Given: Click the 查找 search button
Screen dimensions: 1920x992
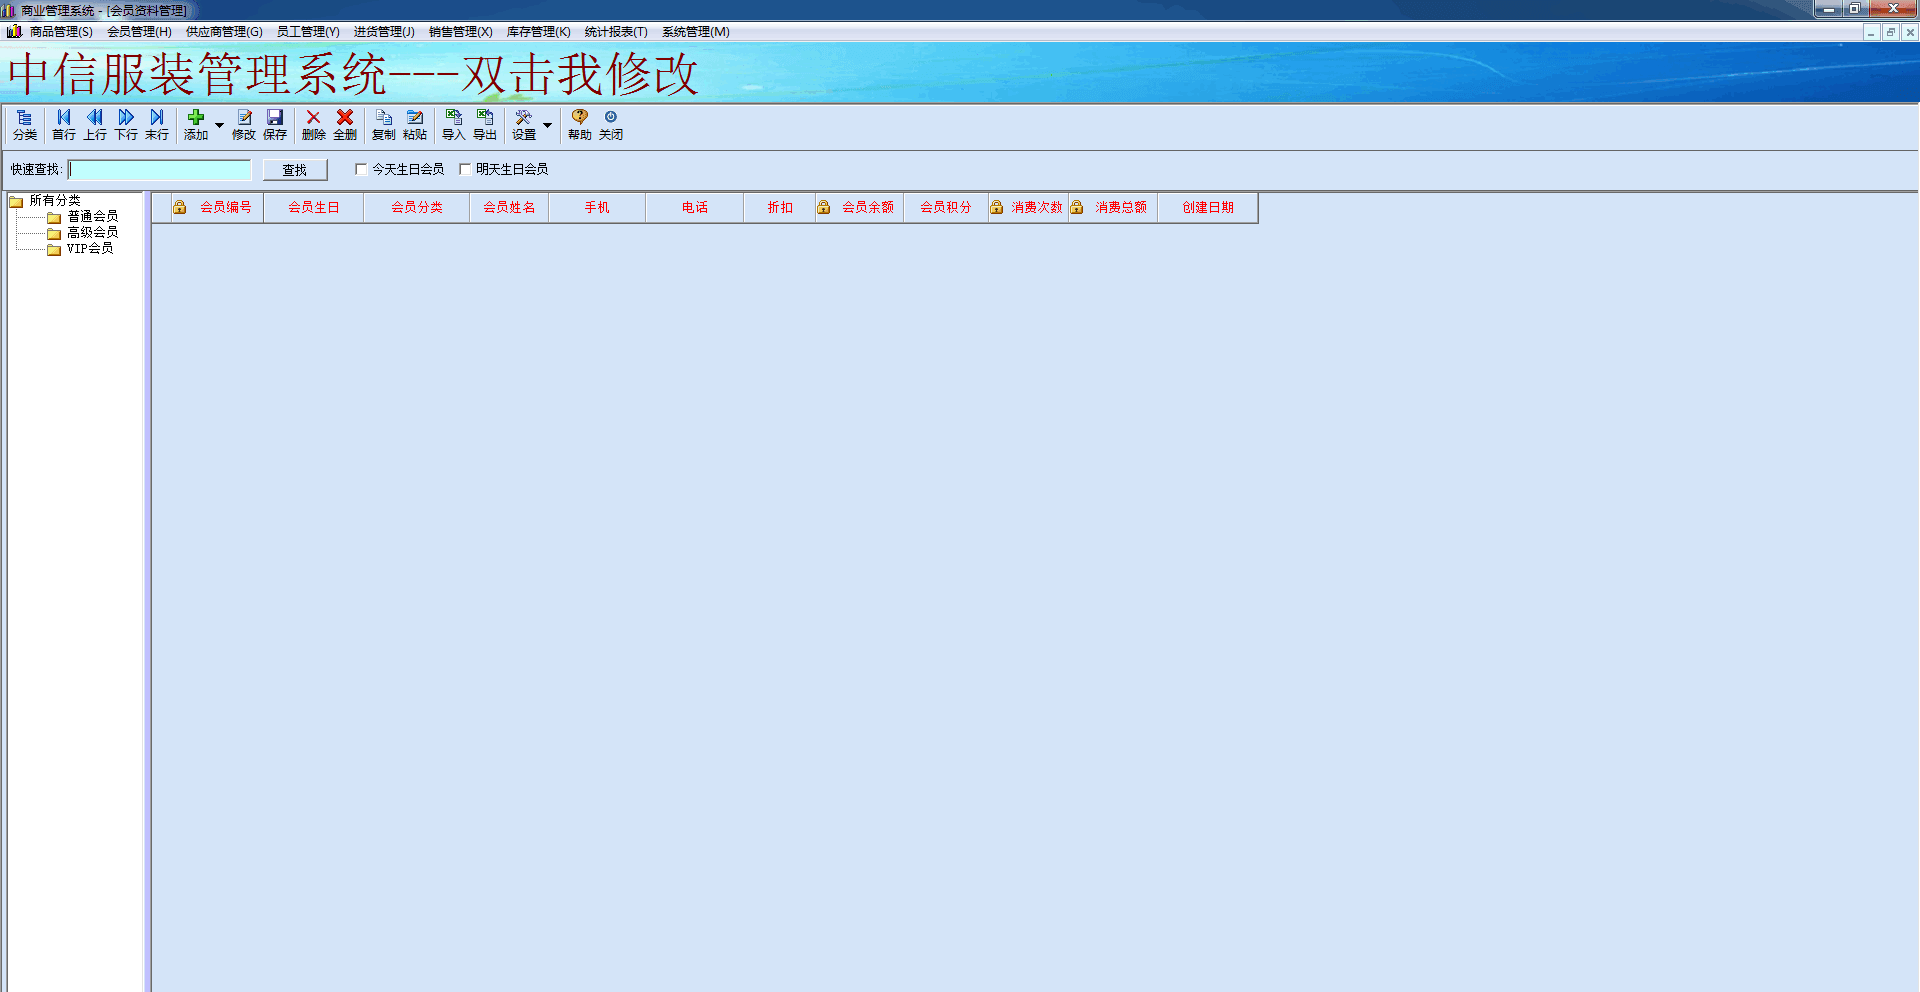Looking at the screenshot, I should [x=295, y=170].
